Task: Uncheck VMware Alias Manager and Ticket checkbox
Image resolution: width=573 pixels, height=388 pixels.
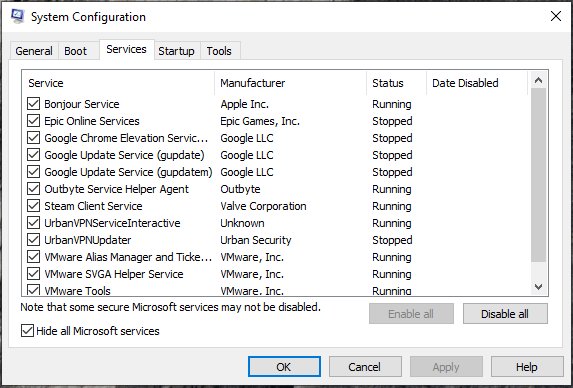Action: (34, 257)
